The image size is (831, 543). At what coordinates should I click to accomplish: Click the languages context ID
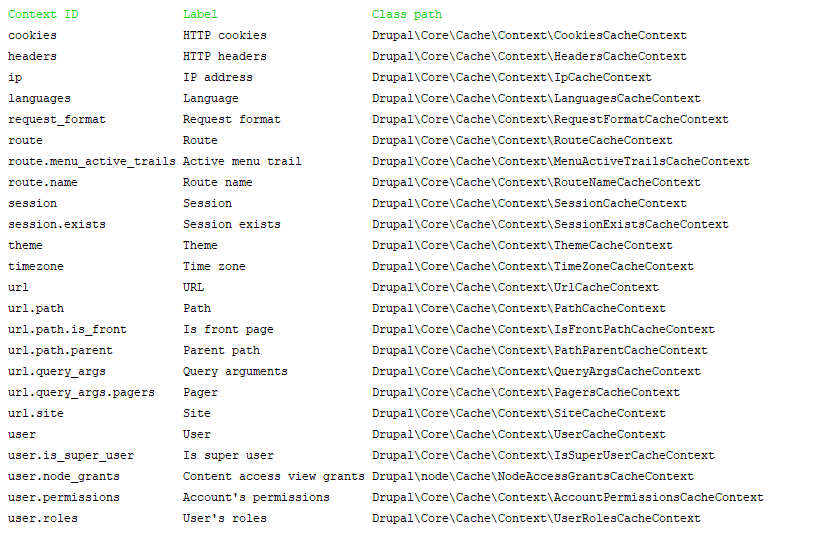point(39,99)
